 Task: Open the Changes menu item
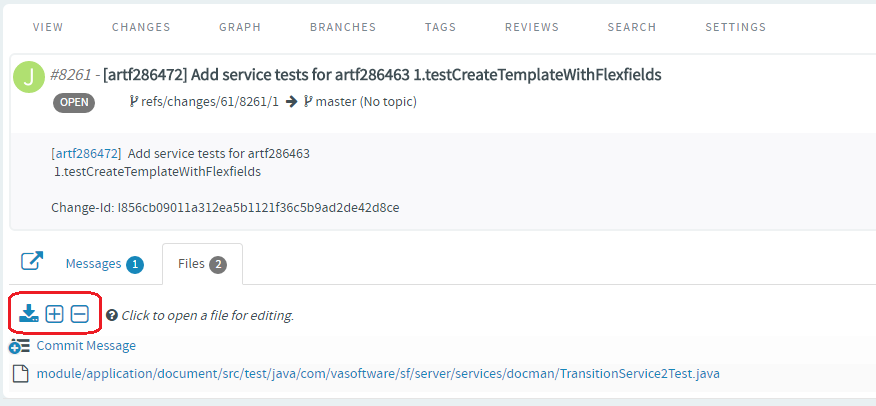click(141, 27)
